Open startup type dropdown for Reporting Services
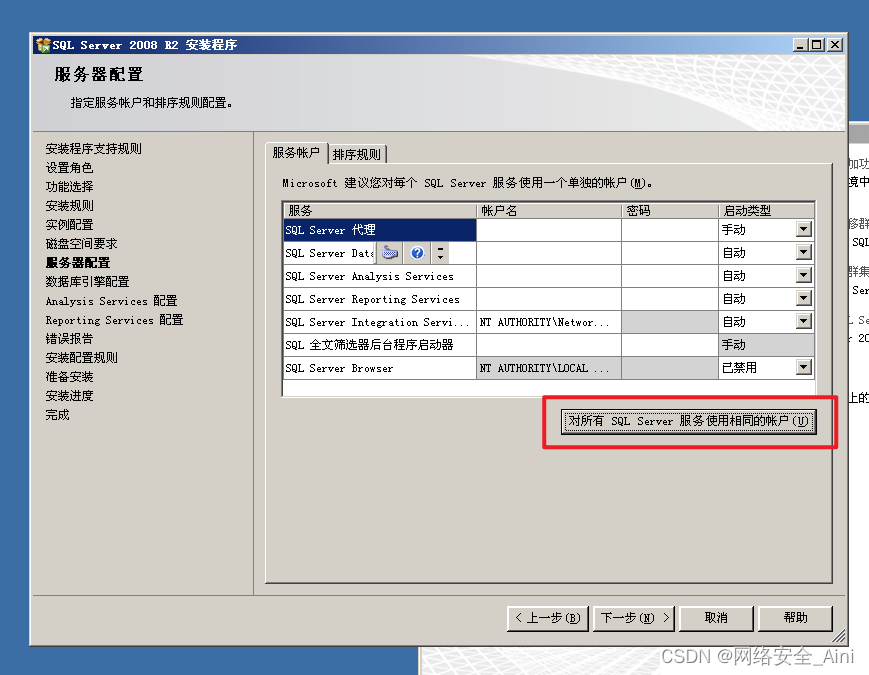 click(804, 299)
